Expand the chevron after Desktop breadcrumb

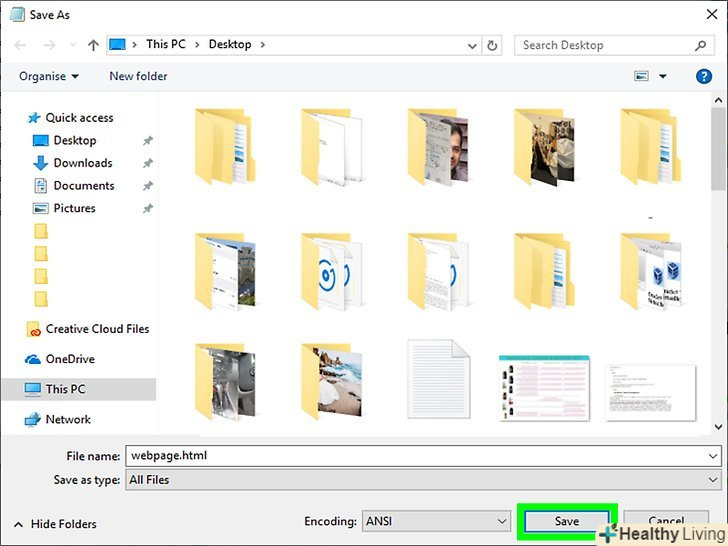pyautogui.click(x=263, y=45)
